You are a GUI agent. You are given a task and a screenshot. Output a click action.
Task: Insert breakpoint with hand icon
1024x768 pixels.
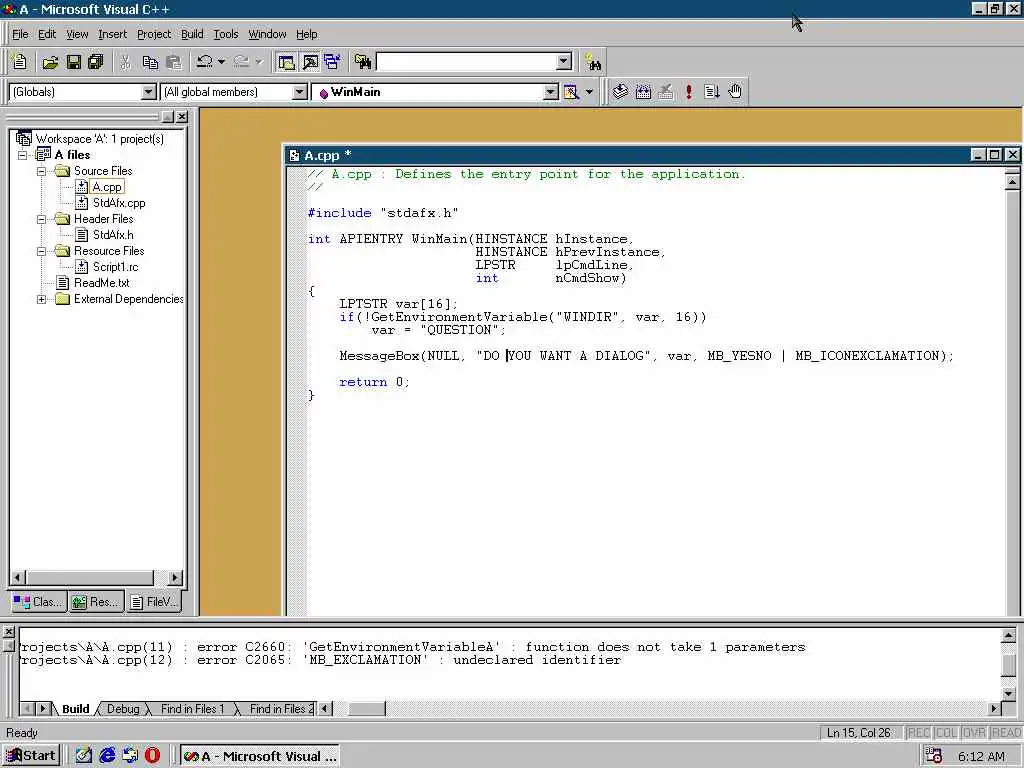(x=735, y=92)
